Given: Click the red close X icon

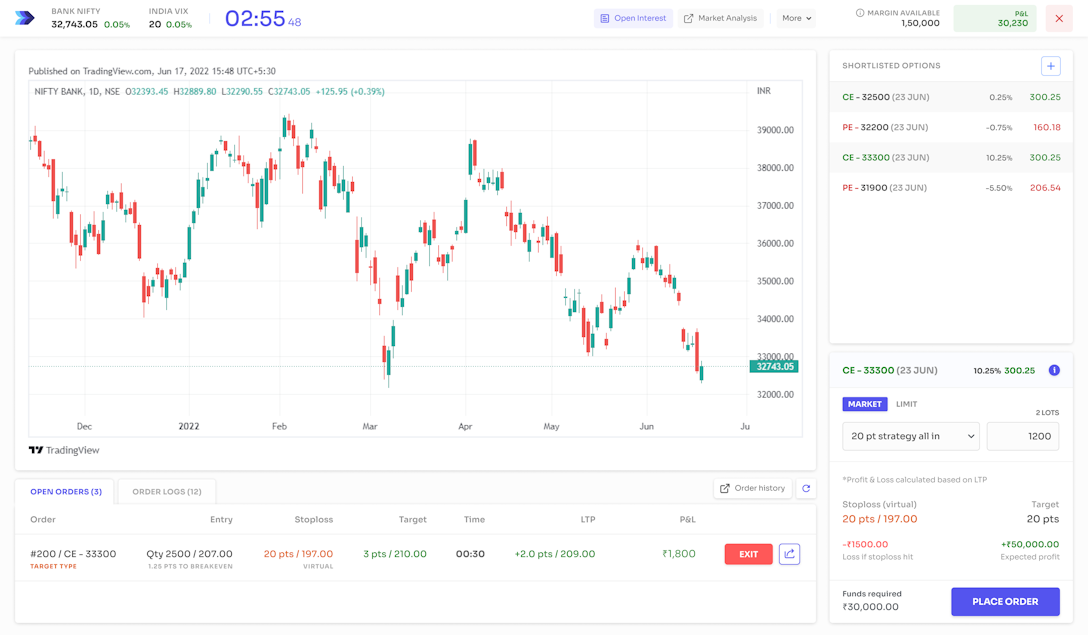Looking at the screenshot, I should [1059, 18].
